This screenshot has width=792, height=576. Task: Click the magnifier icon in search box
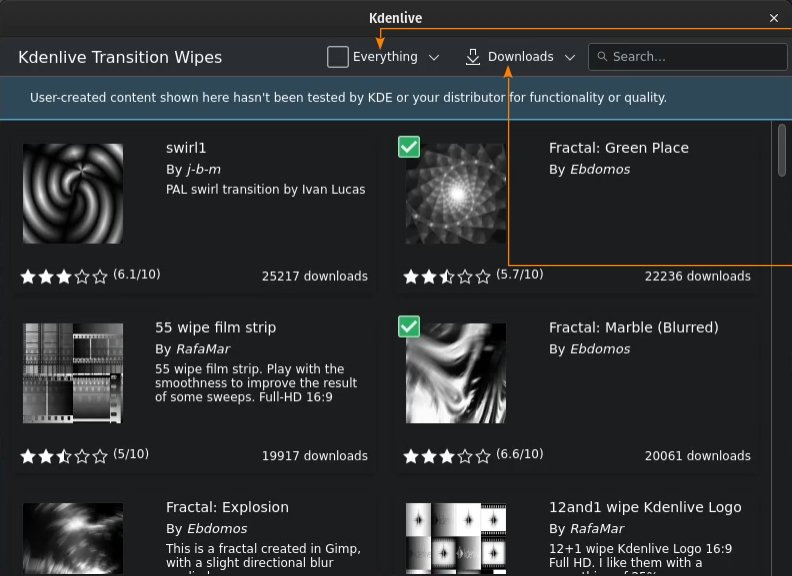coord(602,57)
